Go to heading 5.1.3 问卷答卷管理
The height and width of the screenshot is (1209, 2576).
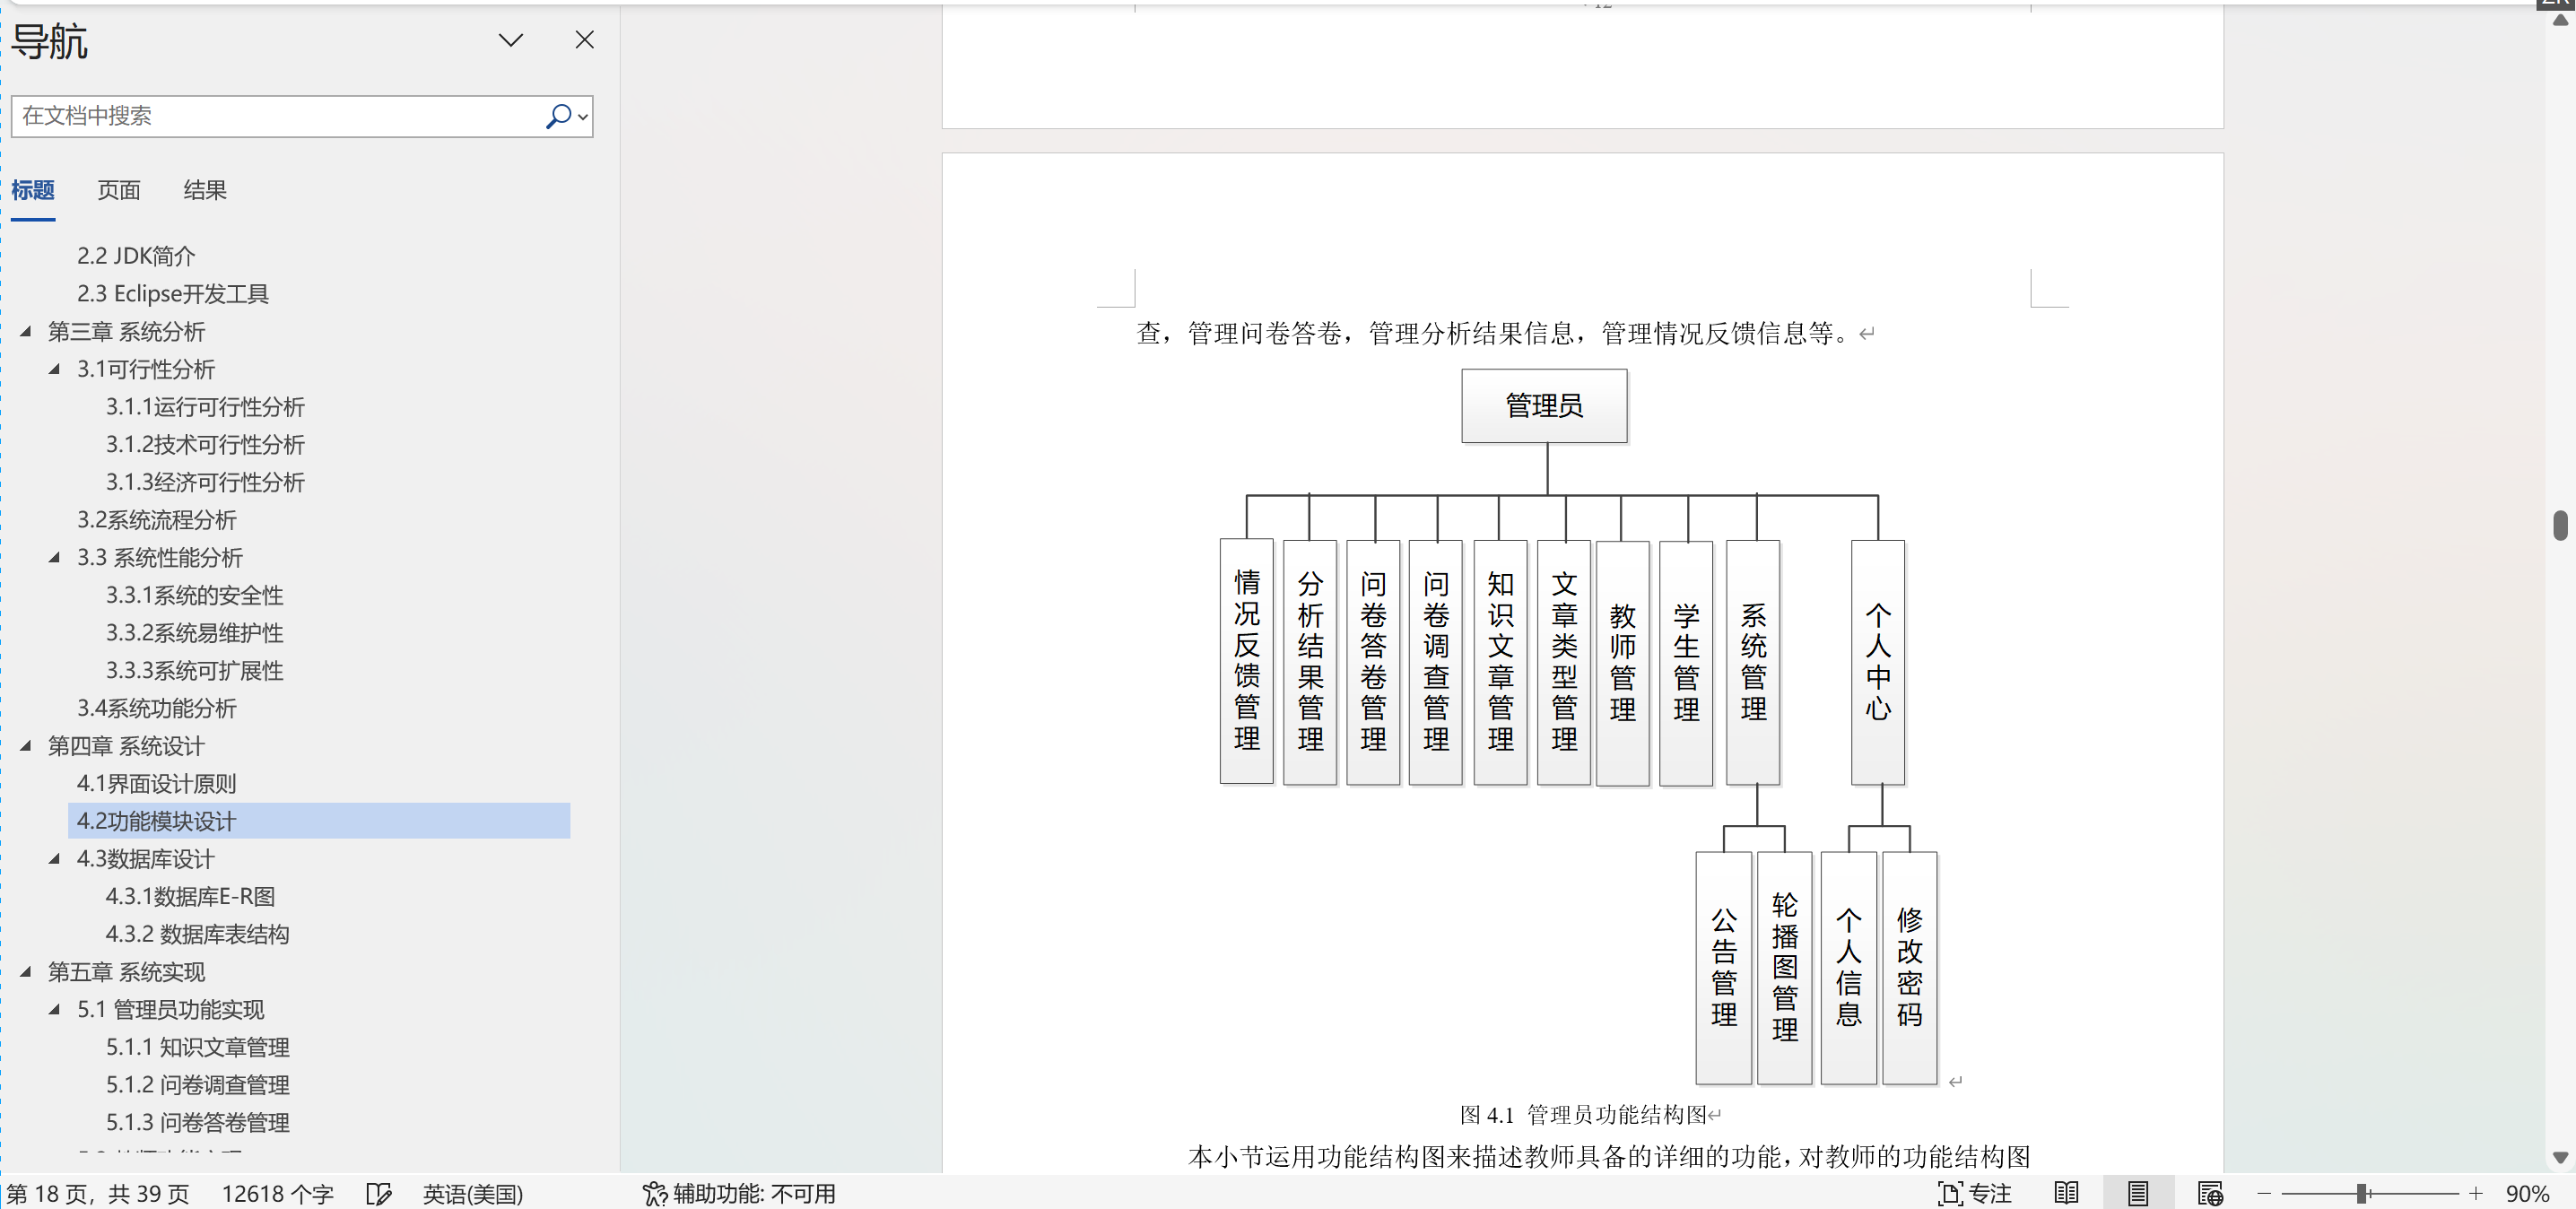(198, 1122)
